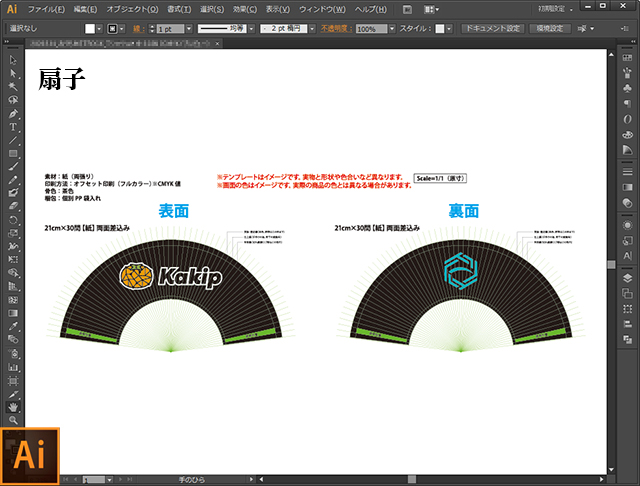Select the Selection tool arrow
Image resolution: width=640 pixels, height=486 pixels.
(x=13, y=60)
